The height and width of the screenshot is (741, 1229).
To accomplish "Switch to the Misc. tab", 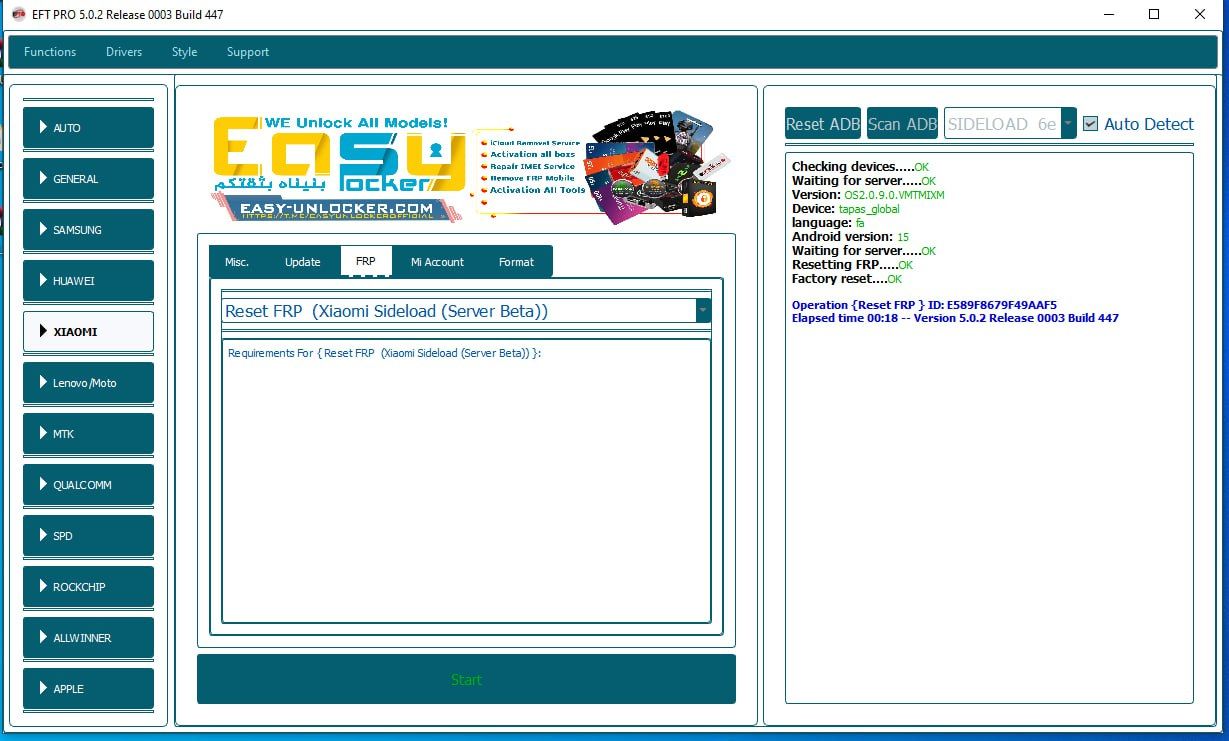I will [x=237, y=262].
